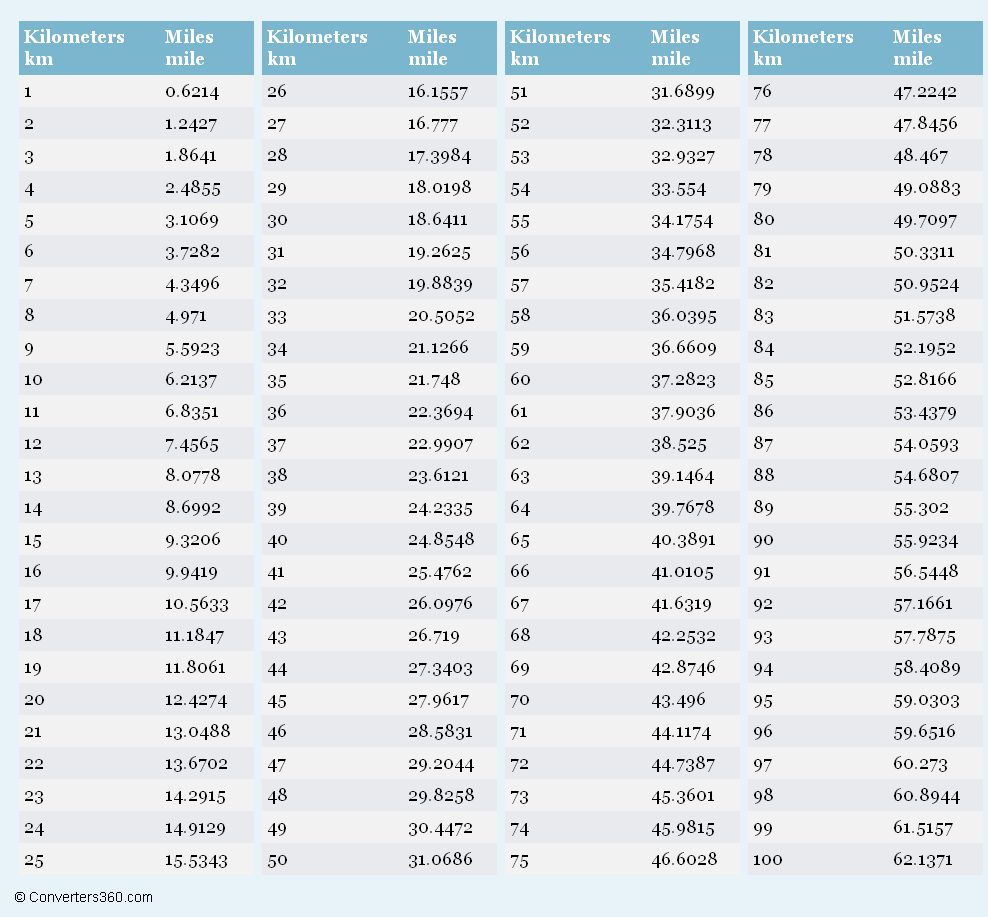Viewport: 988px width, 917px height.
Task: Select the Kilometers header above row 51
Action: [560, 47]
